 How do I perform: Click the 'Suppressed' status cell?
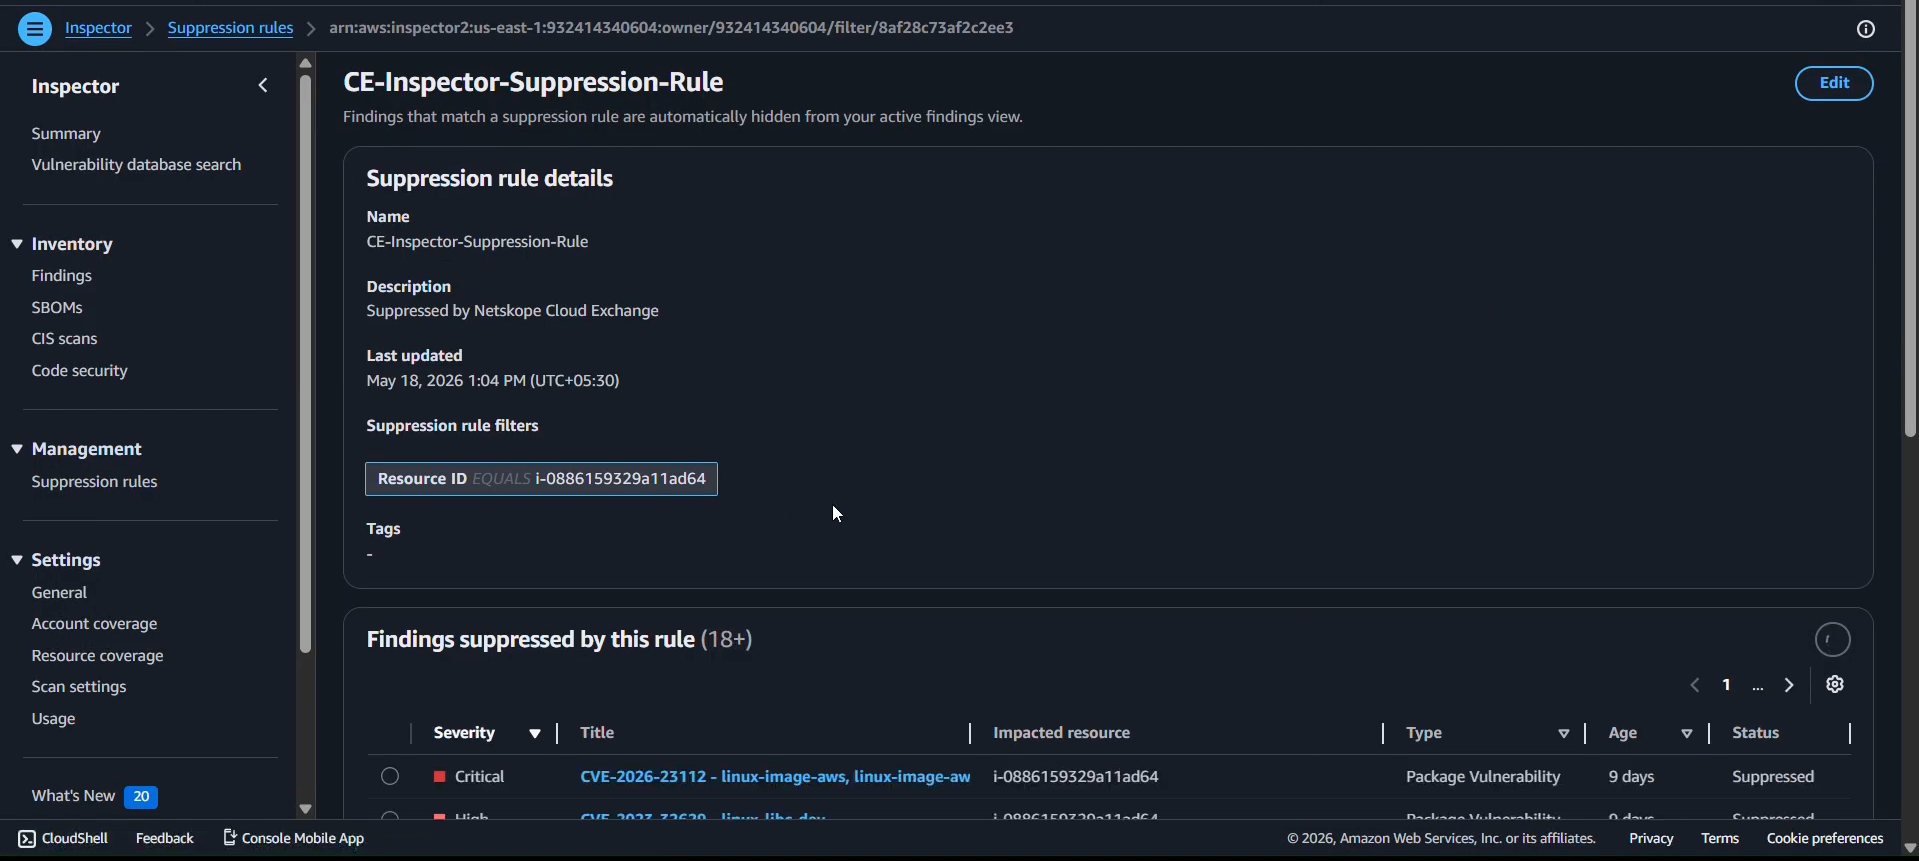[1773, 777]
